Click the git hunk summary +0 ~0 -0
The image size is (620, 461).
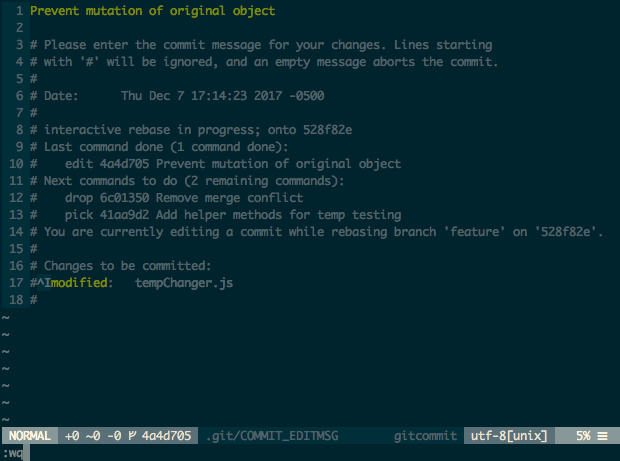(x=93, y=436)
